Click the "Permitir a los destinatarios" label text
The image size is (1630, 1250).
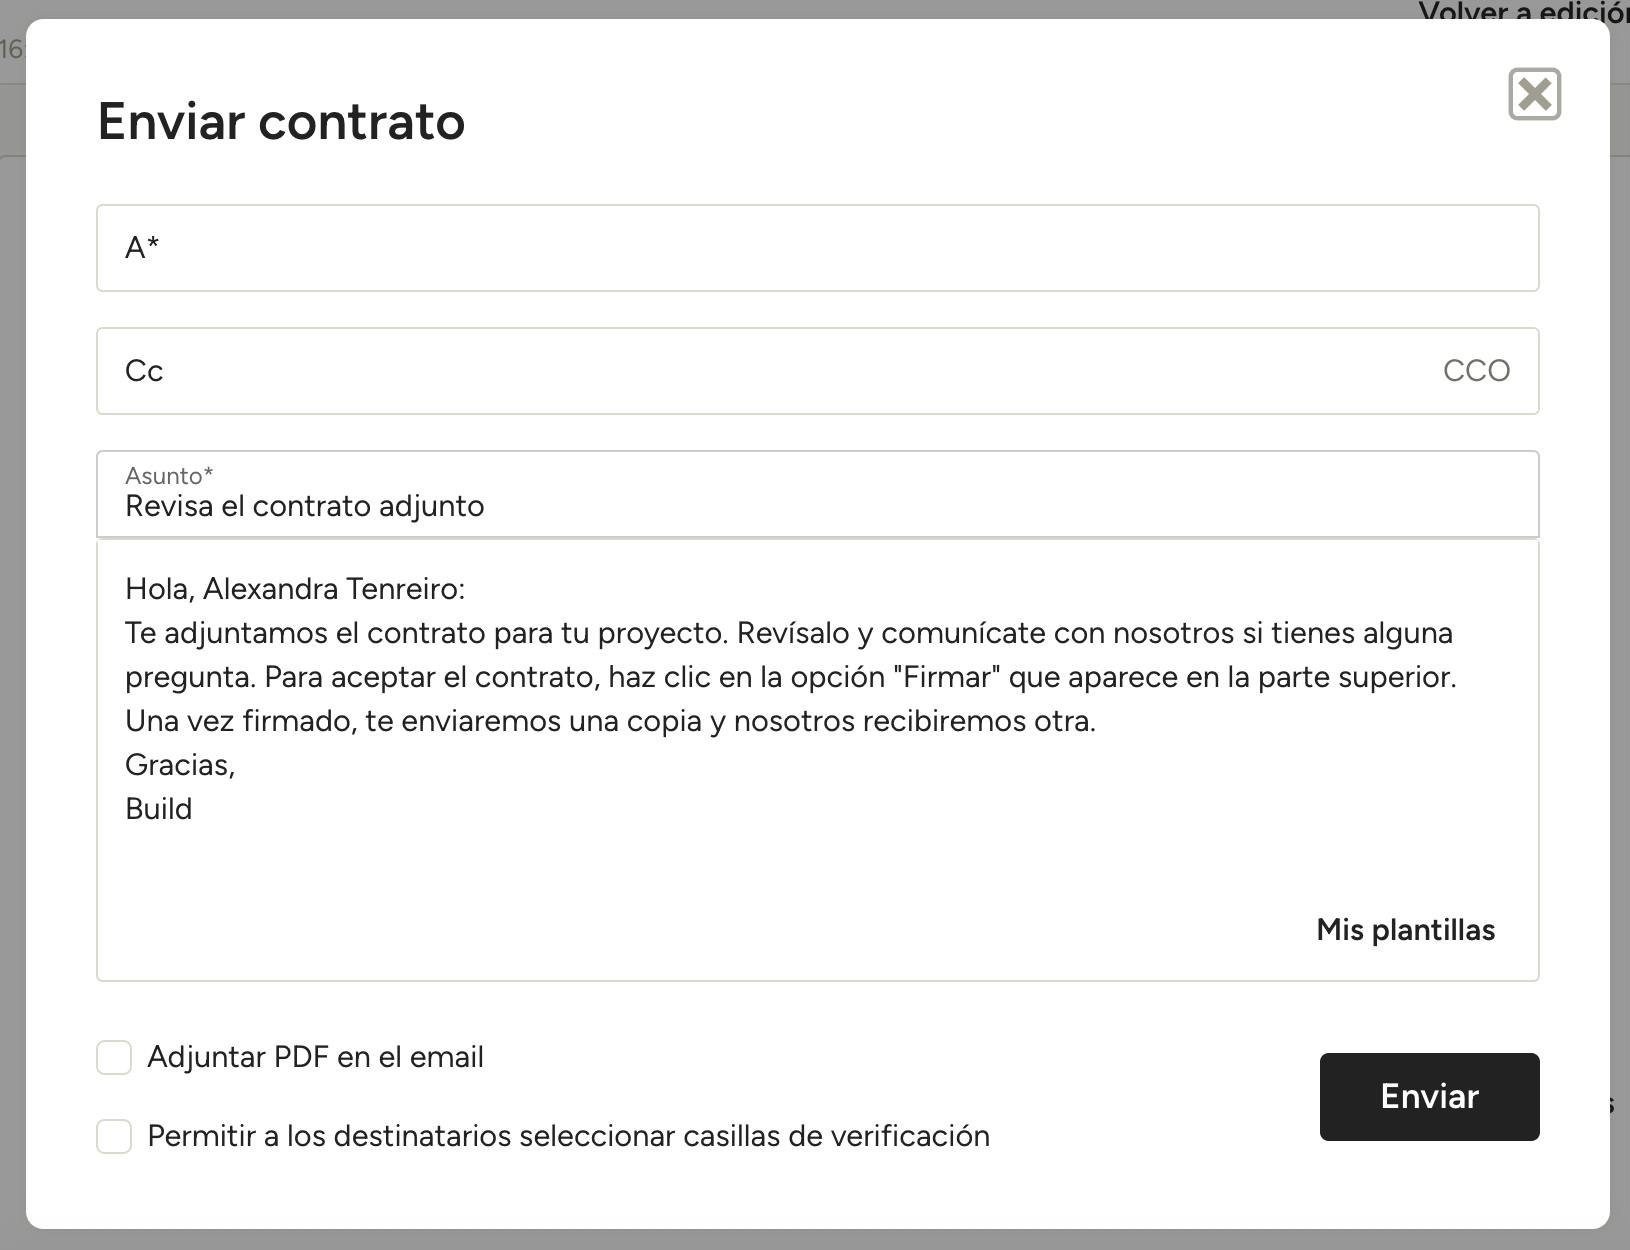pyautogui.click(x=568, y=1136)
